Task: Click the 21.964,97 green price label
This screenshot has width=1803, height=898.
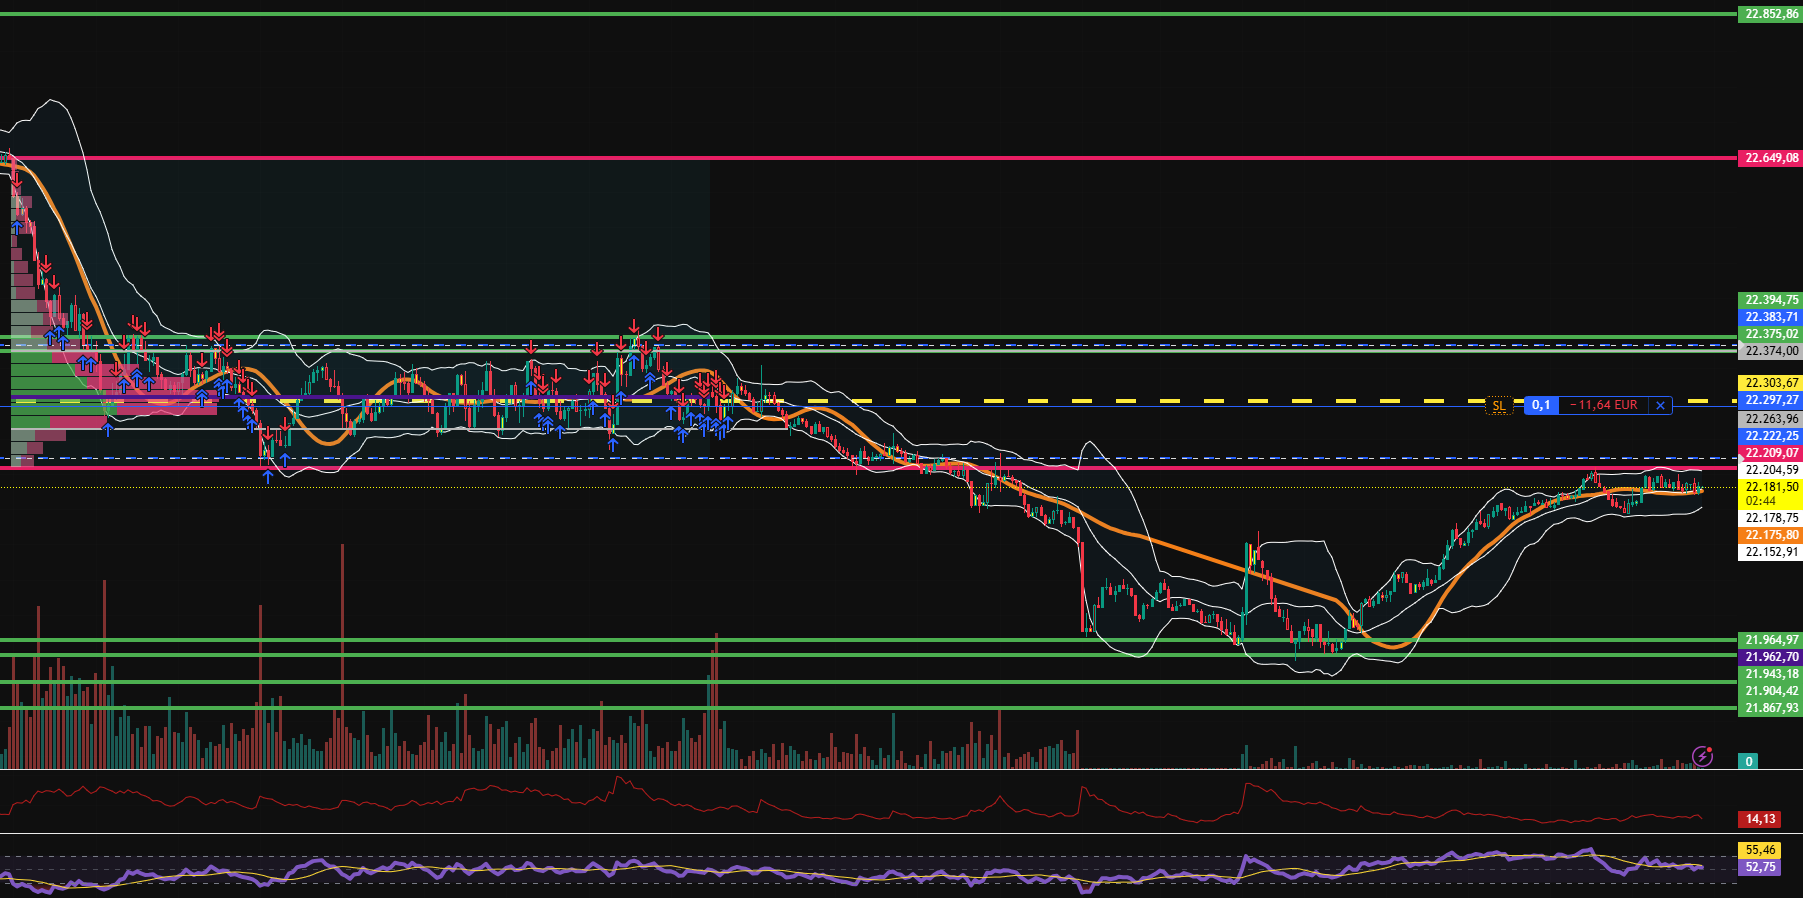Action: [1771, 640]
